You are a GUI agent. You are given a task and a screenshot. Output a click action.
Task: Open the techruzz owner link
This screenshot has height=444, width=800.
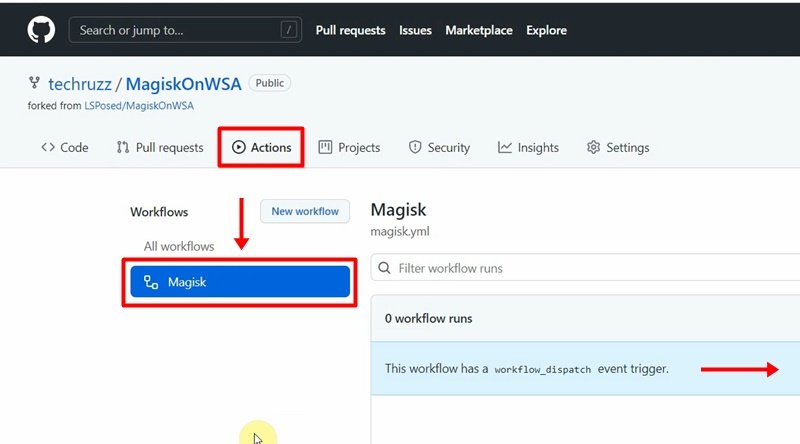click(80, 84)
